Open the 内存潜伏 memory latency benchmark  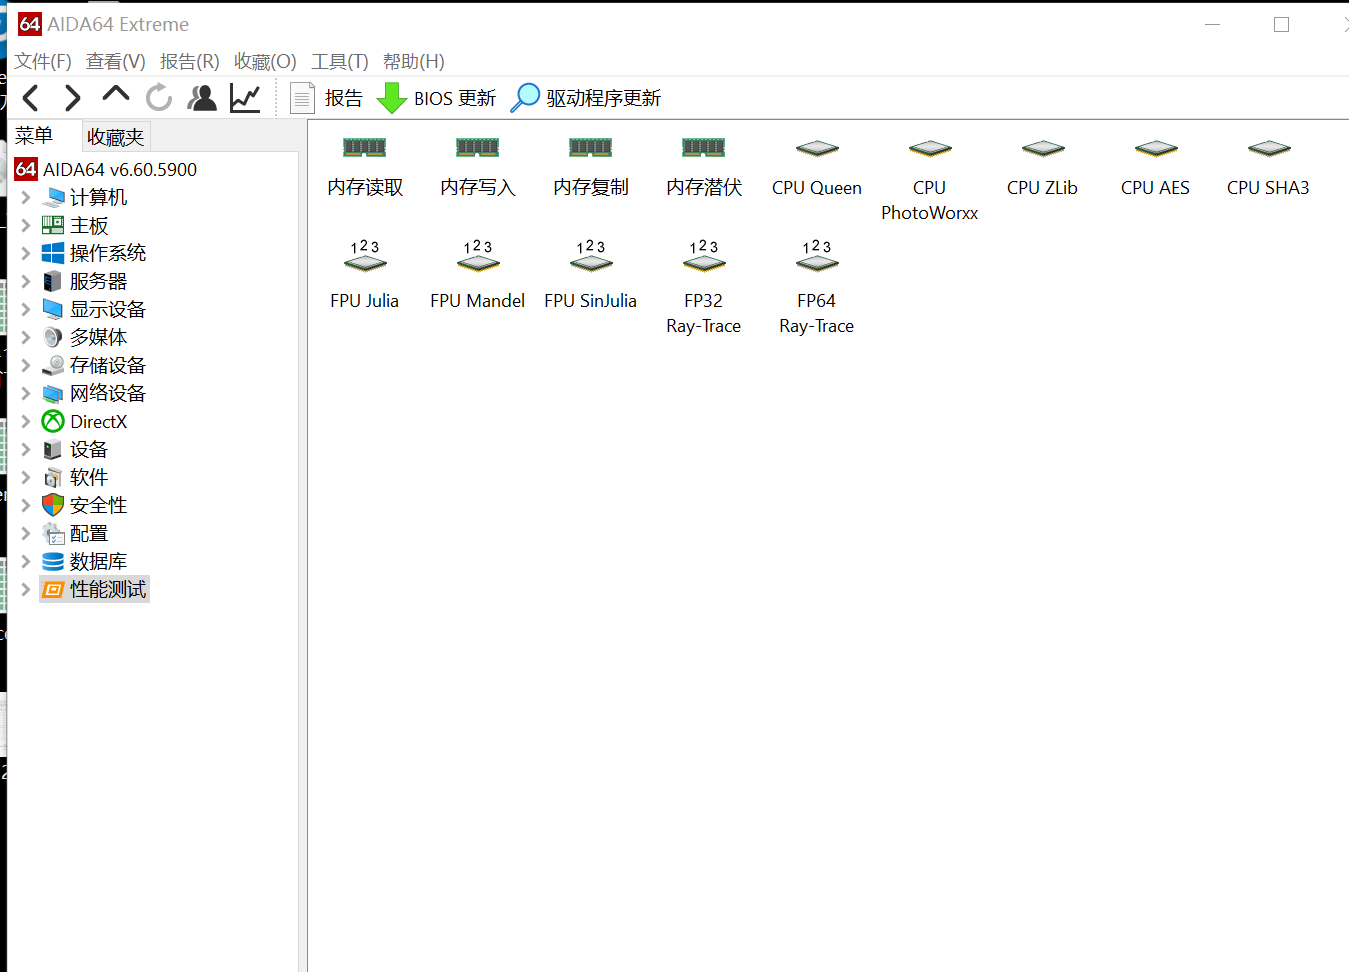pyautogui.click(x=704, y=167)
